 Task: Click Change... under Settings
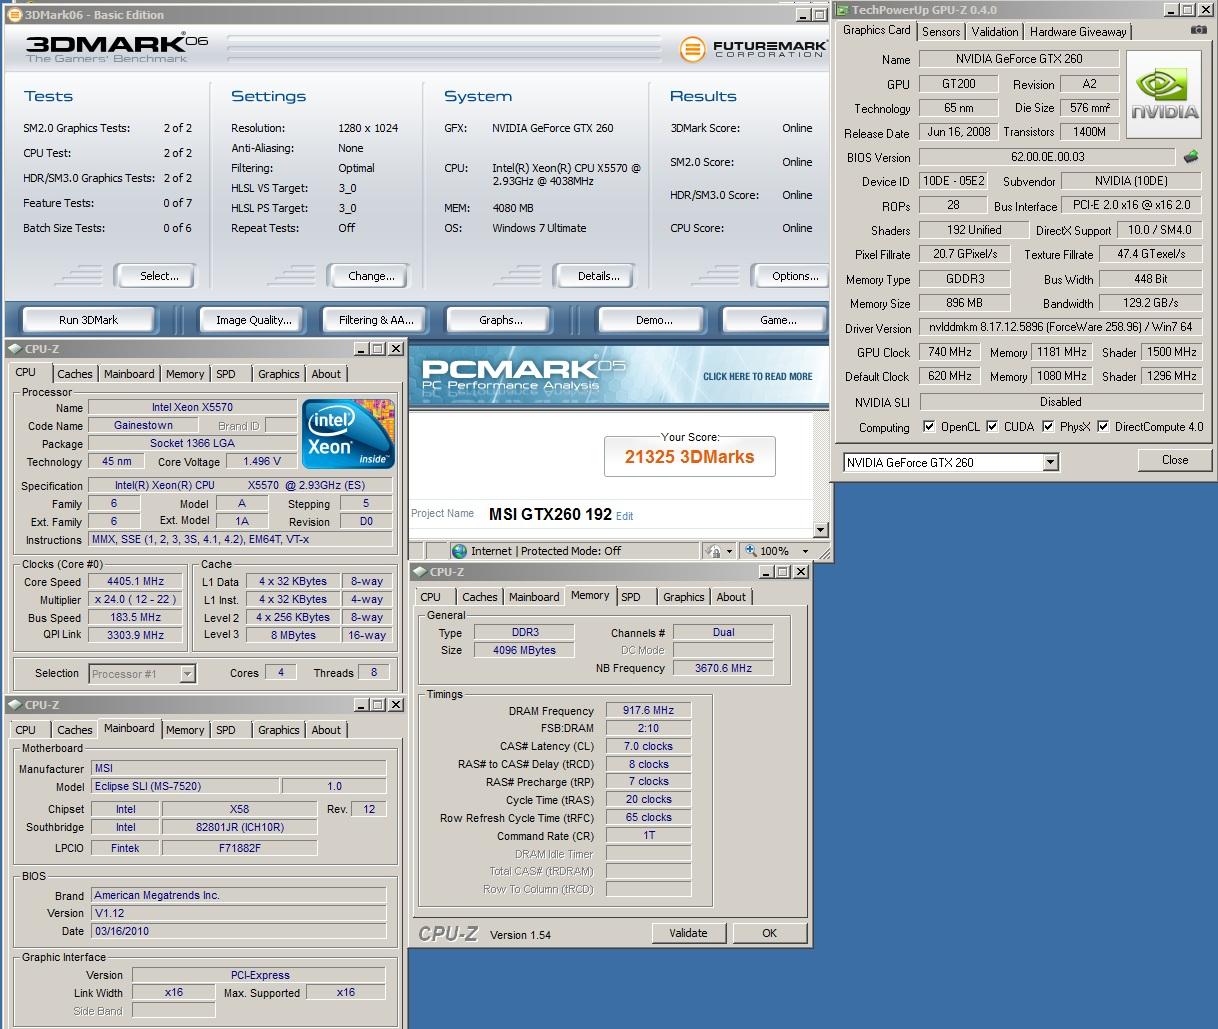point(371,276)
